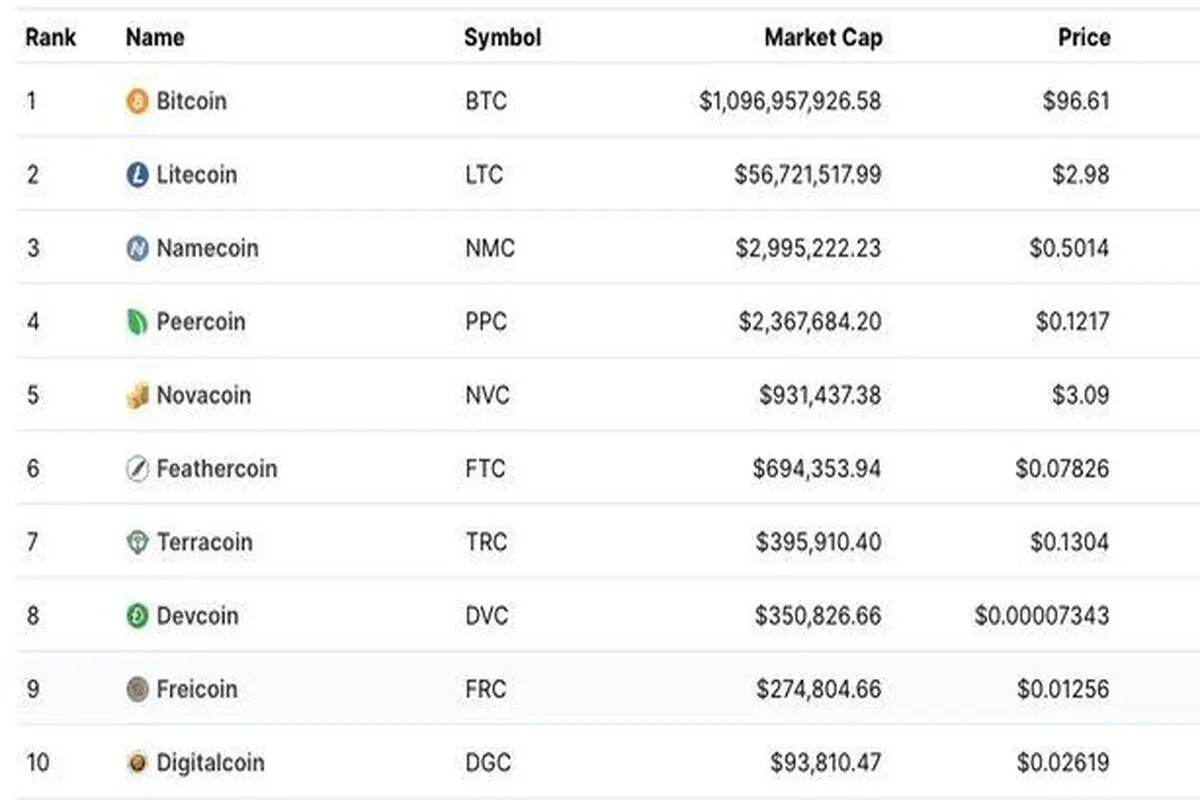Click the Bitcoin orange logo icon

coord(137,101)
